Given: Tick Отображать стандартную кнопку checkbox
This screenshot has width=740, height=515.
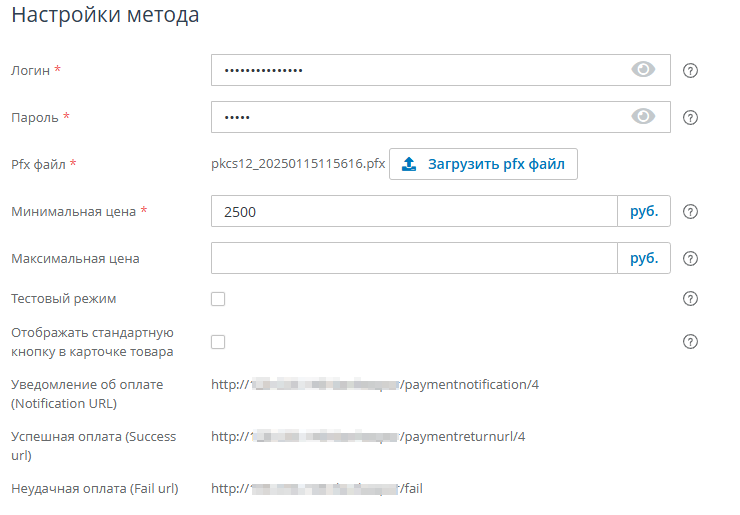Looking at the screenshot, I should pos(218,342).
